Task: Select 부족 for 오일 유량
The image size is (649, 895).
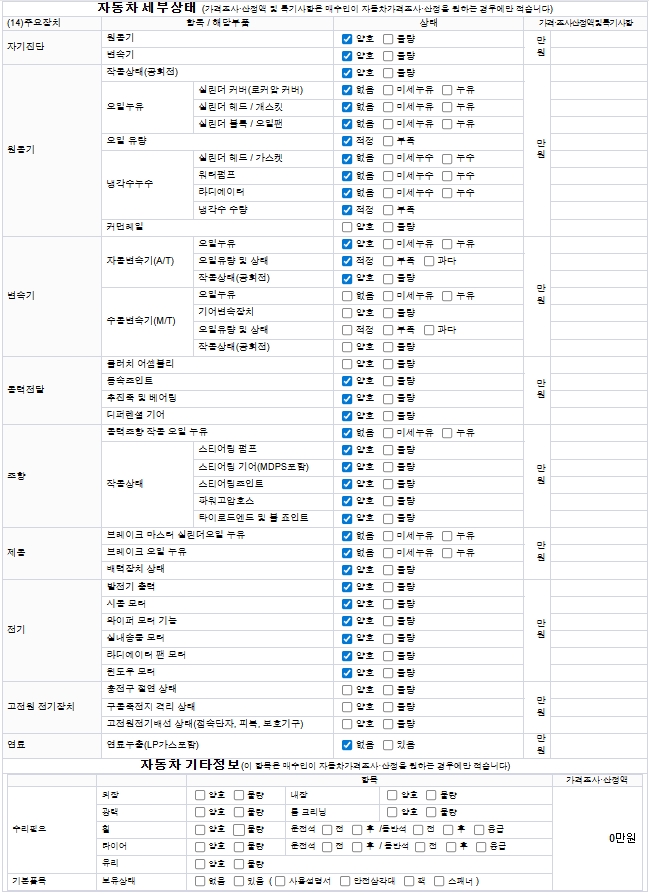Action: point(388,140)
